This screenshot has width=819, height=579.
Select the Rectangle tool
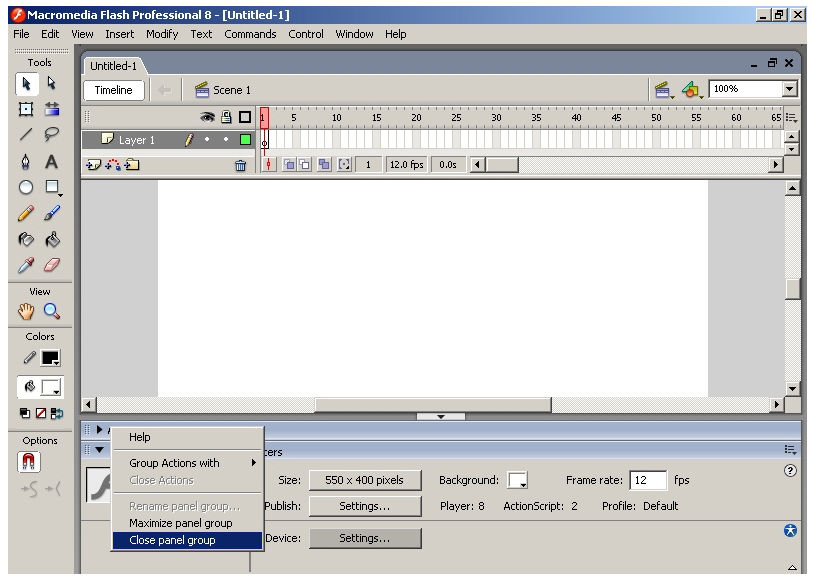point(52,187)
